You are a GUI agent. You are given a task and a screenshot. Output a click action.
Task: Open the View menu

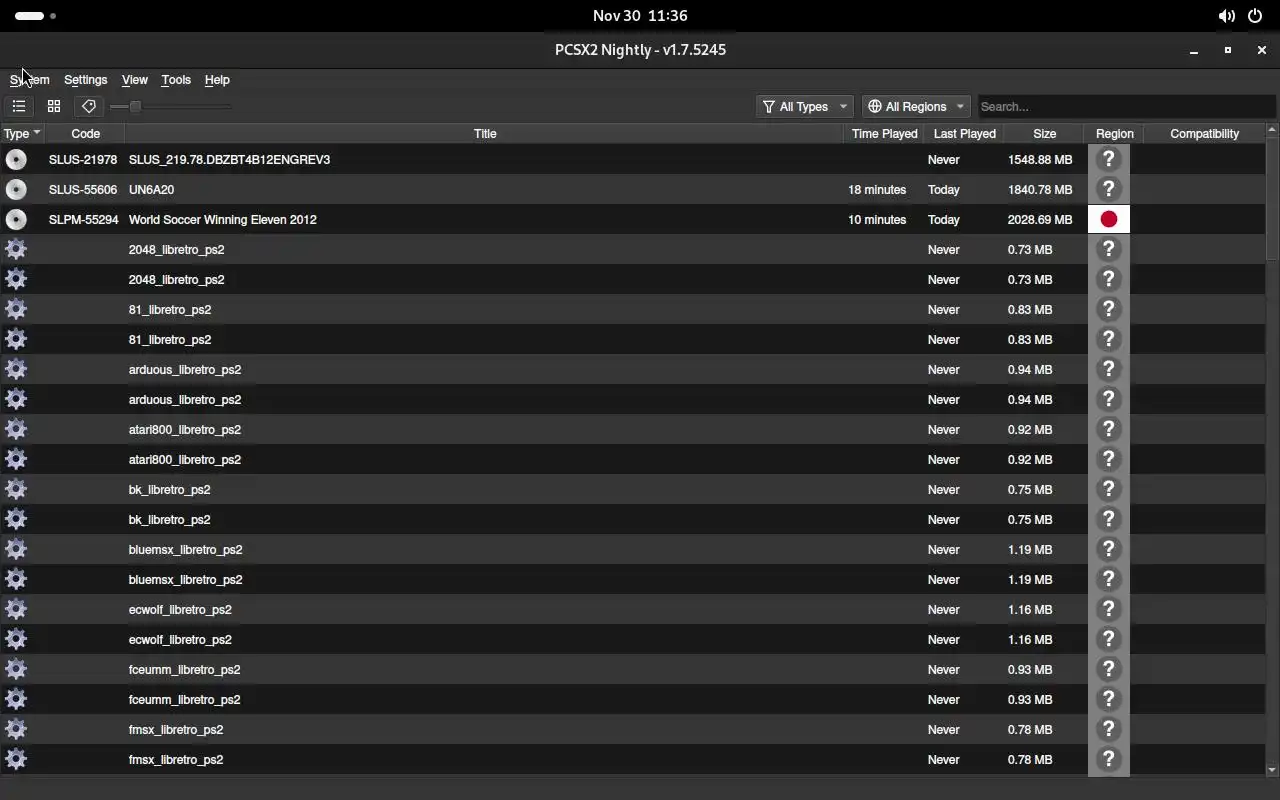pyautogui.click(x=134, y=80)
